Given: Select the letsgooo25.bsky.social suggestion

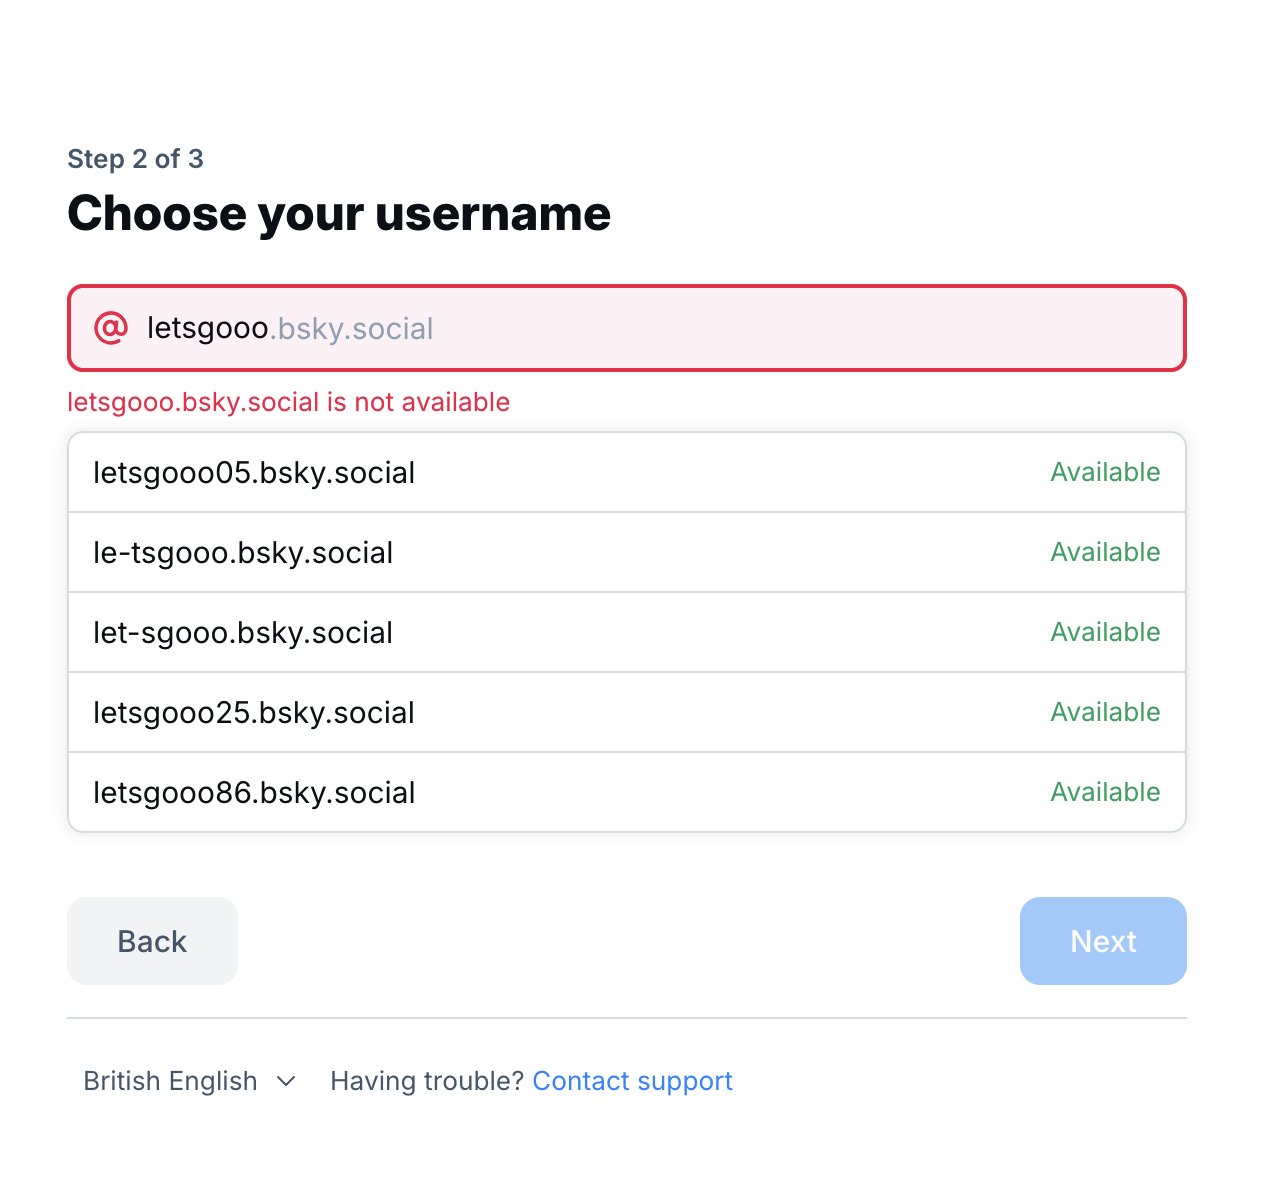Looking at the screenshot, I should click(x=254, y=713).
